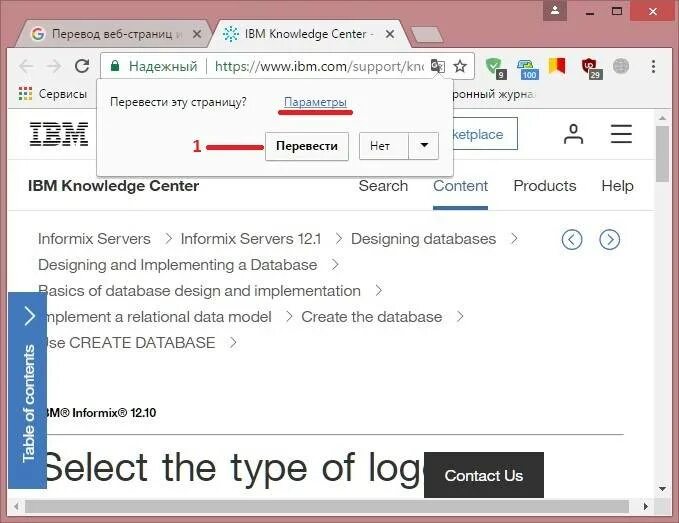Open the Content menu item
The width and height of the screenshot is (679, 523).
460,186
